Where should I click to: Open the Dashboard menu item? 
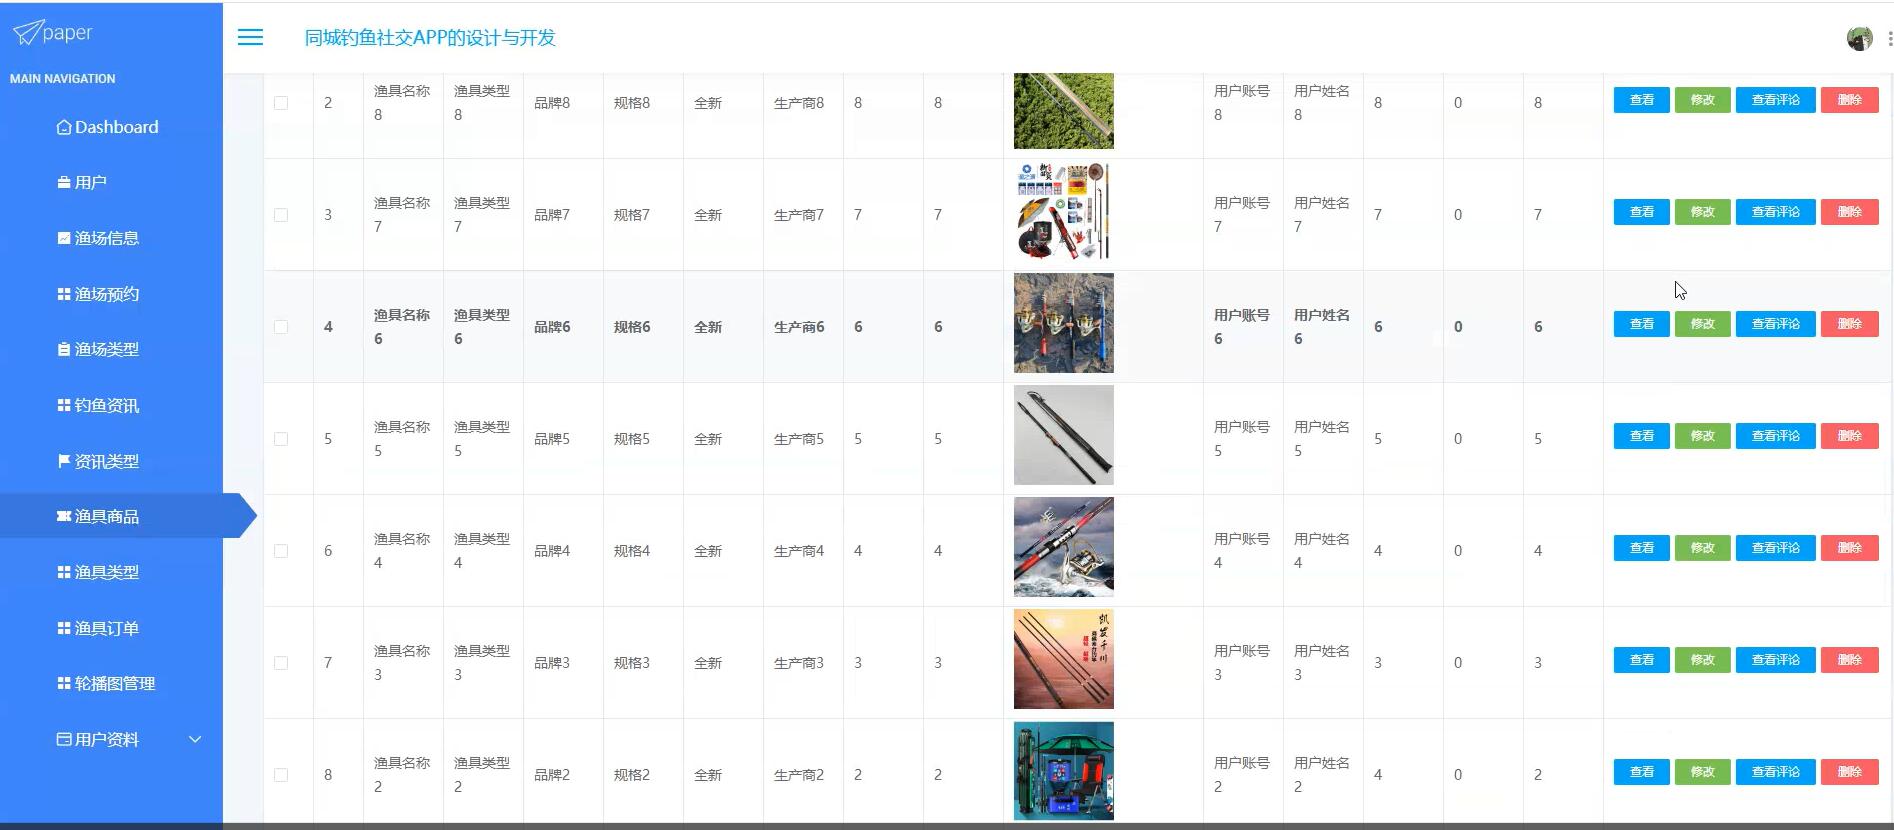111,127
